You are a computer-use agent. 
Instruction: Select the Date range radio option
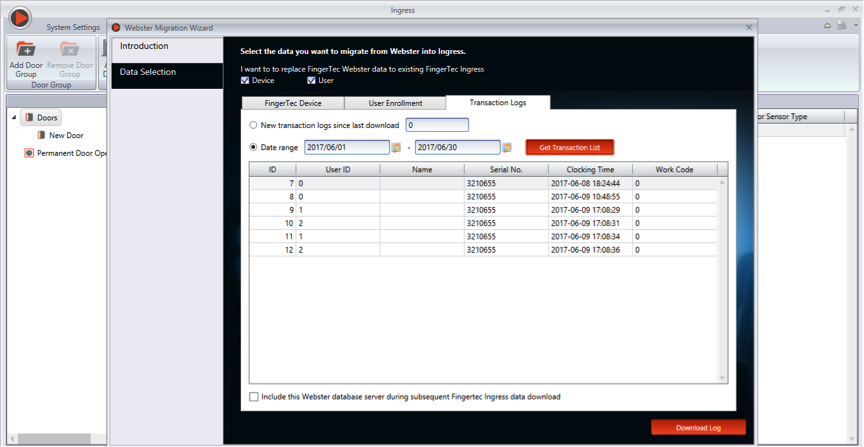tap(253, 147)
